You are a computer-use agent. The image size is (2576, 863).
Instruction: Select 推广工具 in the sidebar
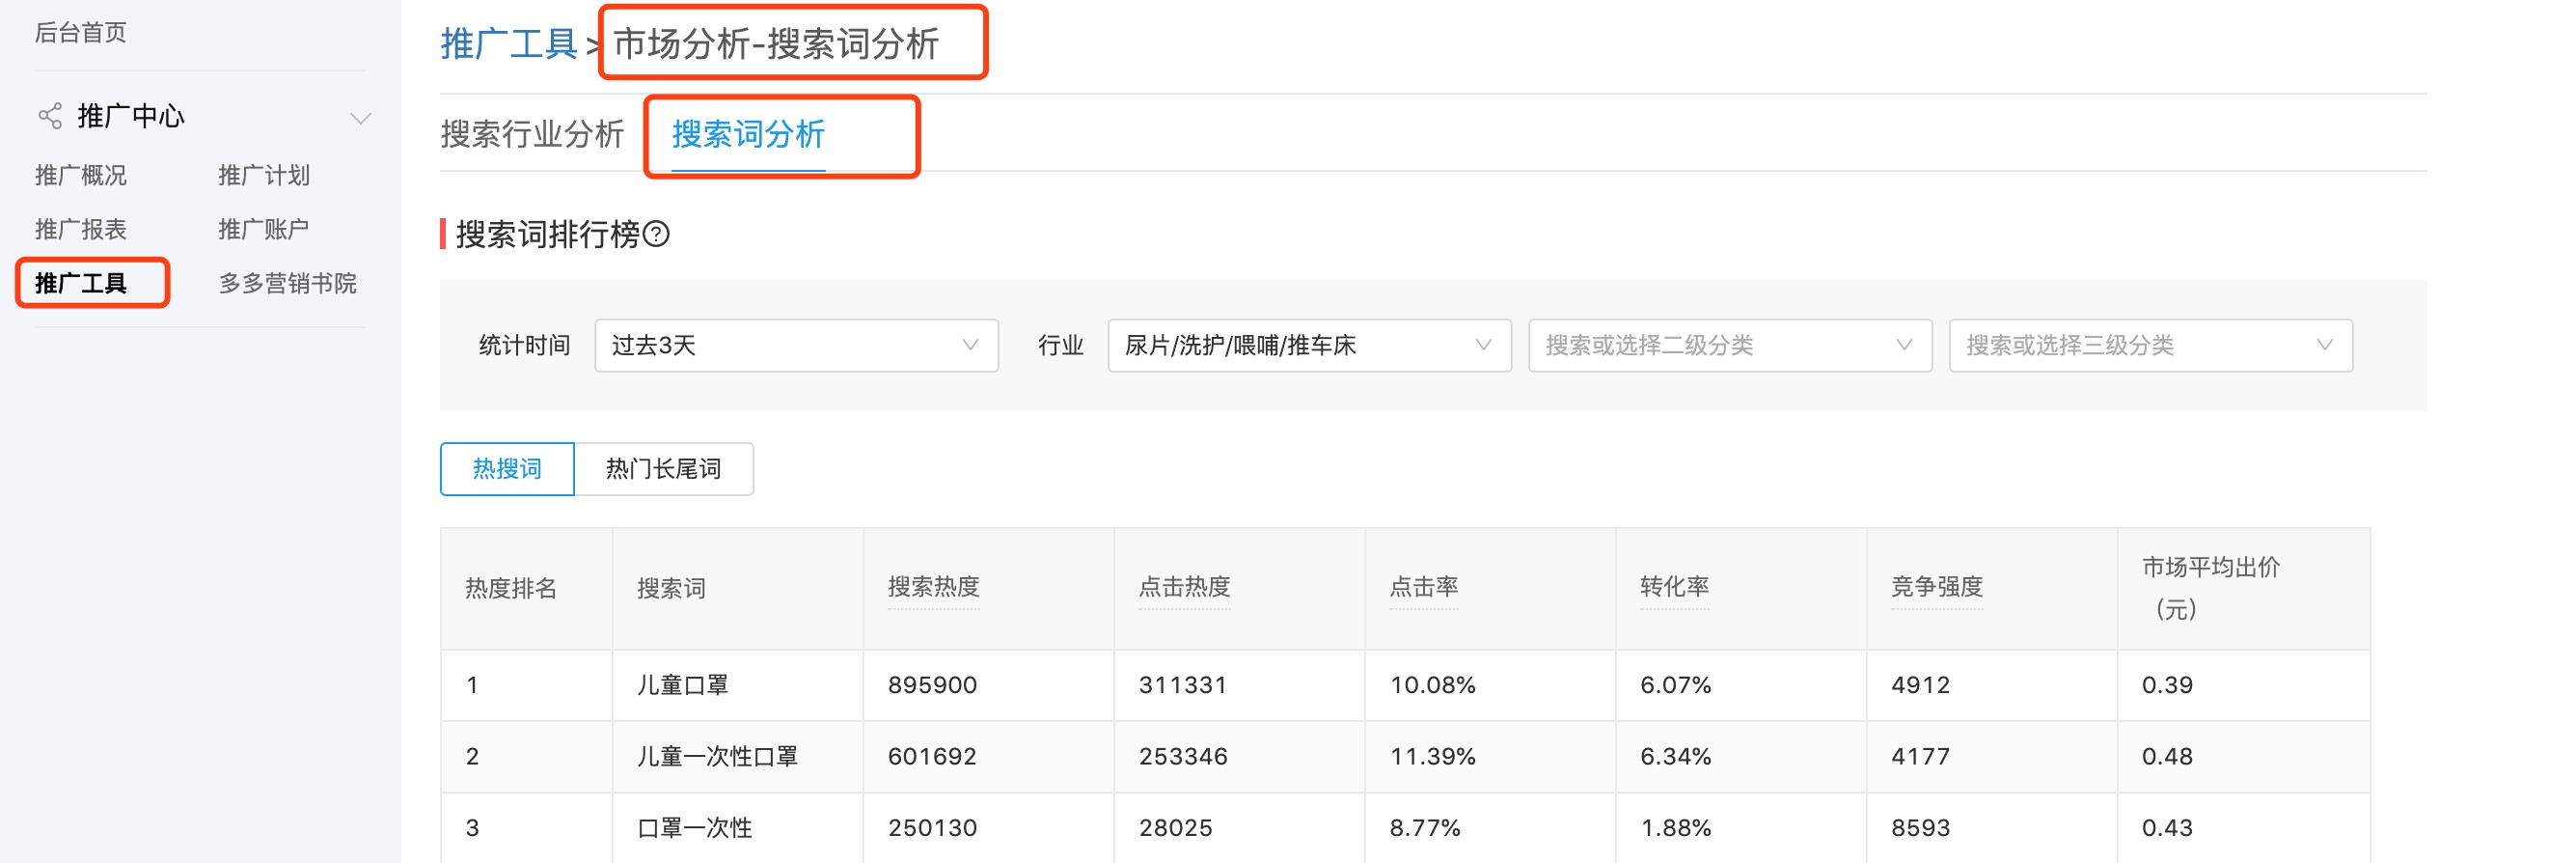tap(81, 284)
